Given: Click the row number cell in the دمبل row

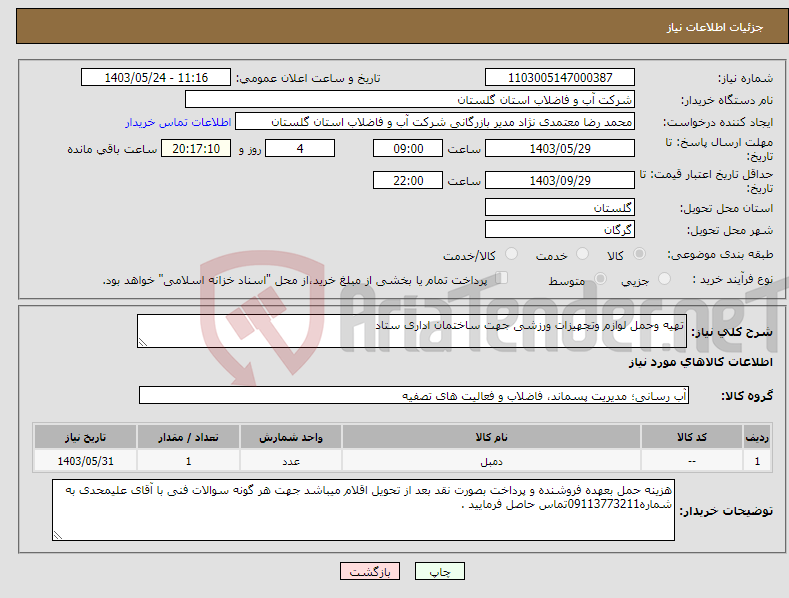Looking at the screenshot, I should [x=757, y=461].
